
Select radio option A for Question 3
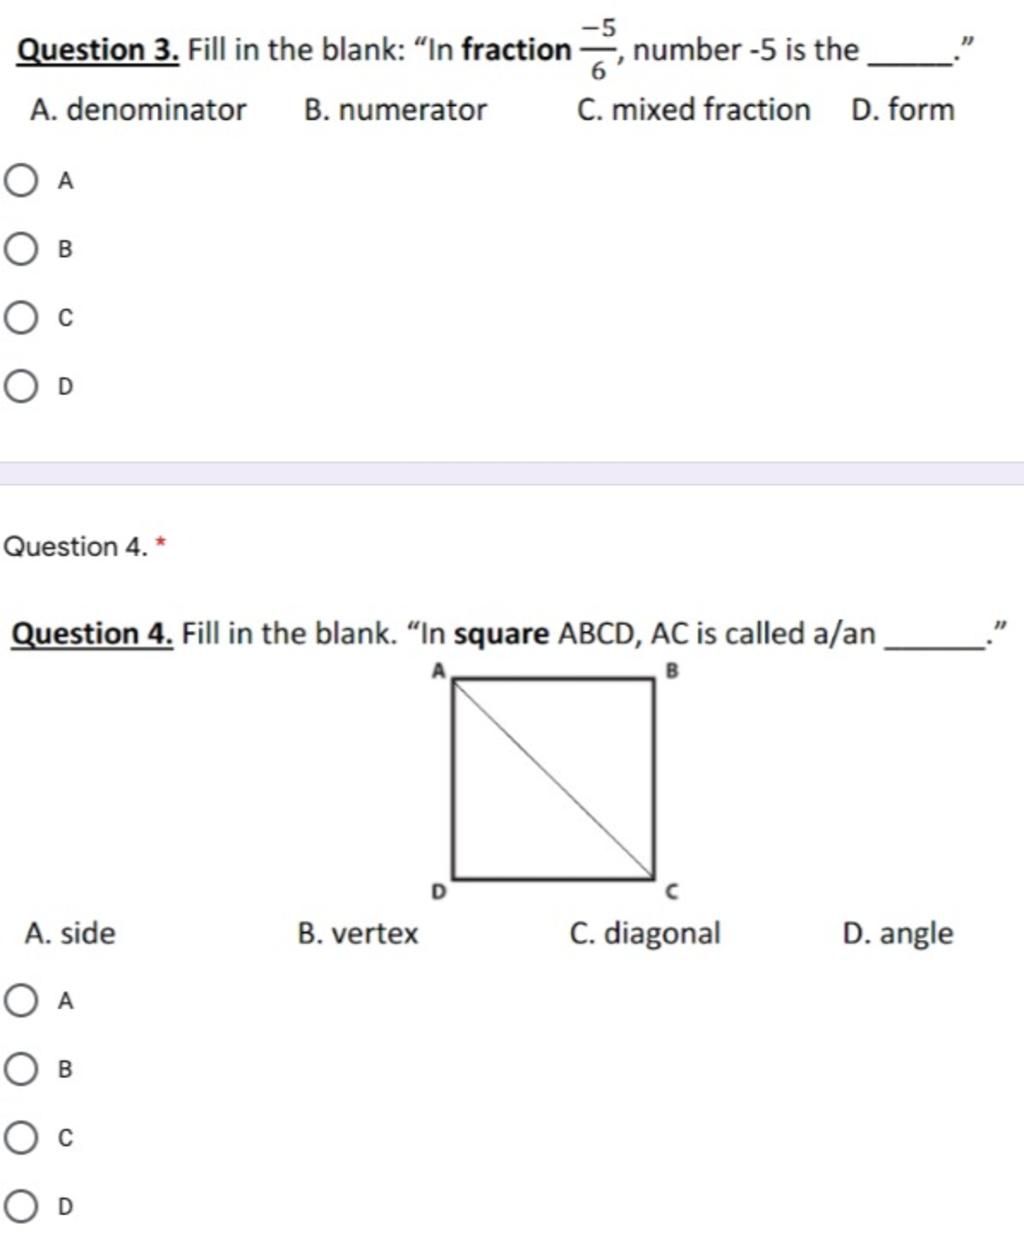[x=22, y=181]
